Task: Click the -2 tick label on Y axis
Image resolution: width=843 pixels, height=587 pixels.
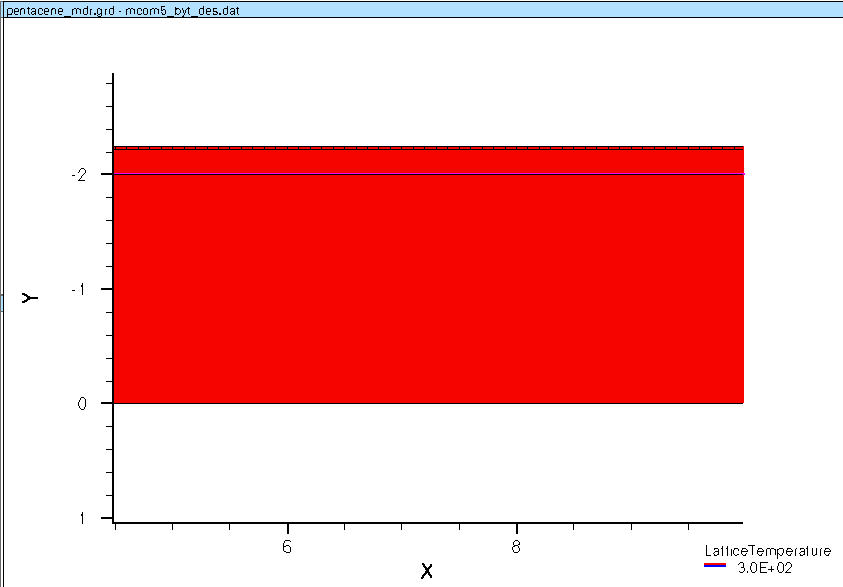Action: tap(78, 174)
